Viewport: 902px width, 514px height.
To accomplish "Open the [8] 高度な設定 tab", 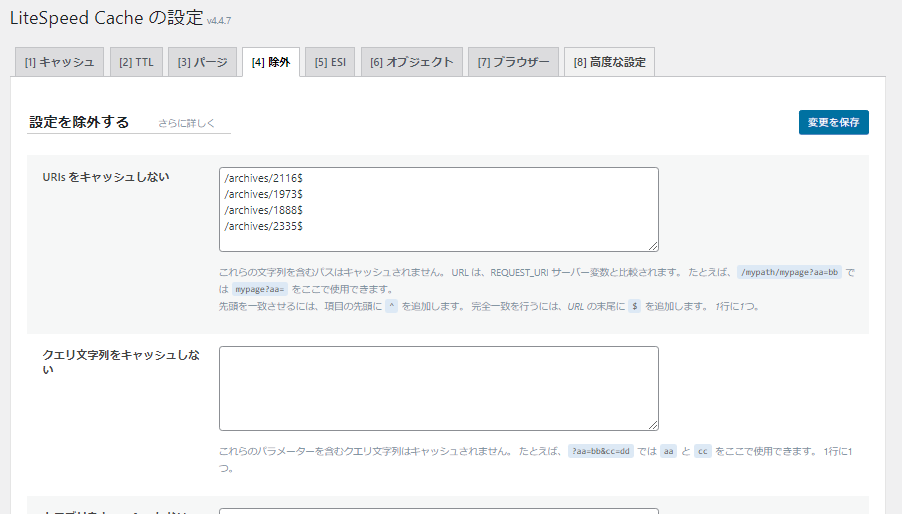I will 609,62.
